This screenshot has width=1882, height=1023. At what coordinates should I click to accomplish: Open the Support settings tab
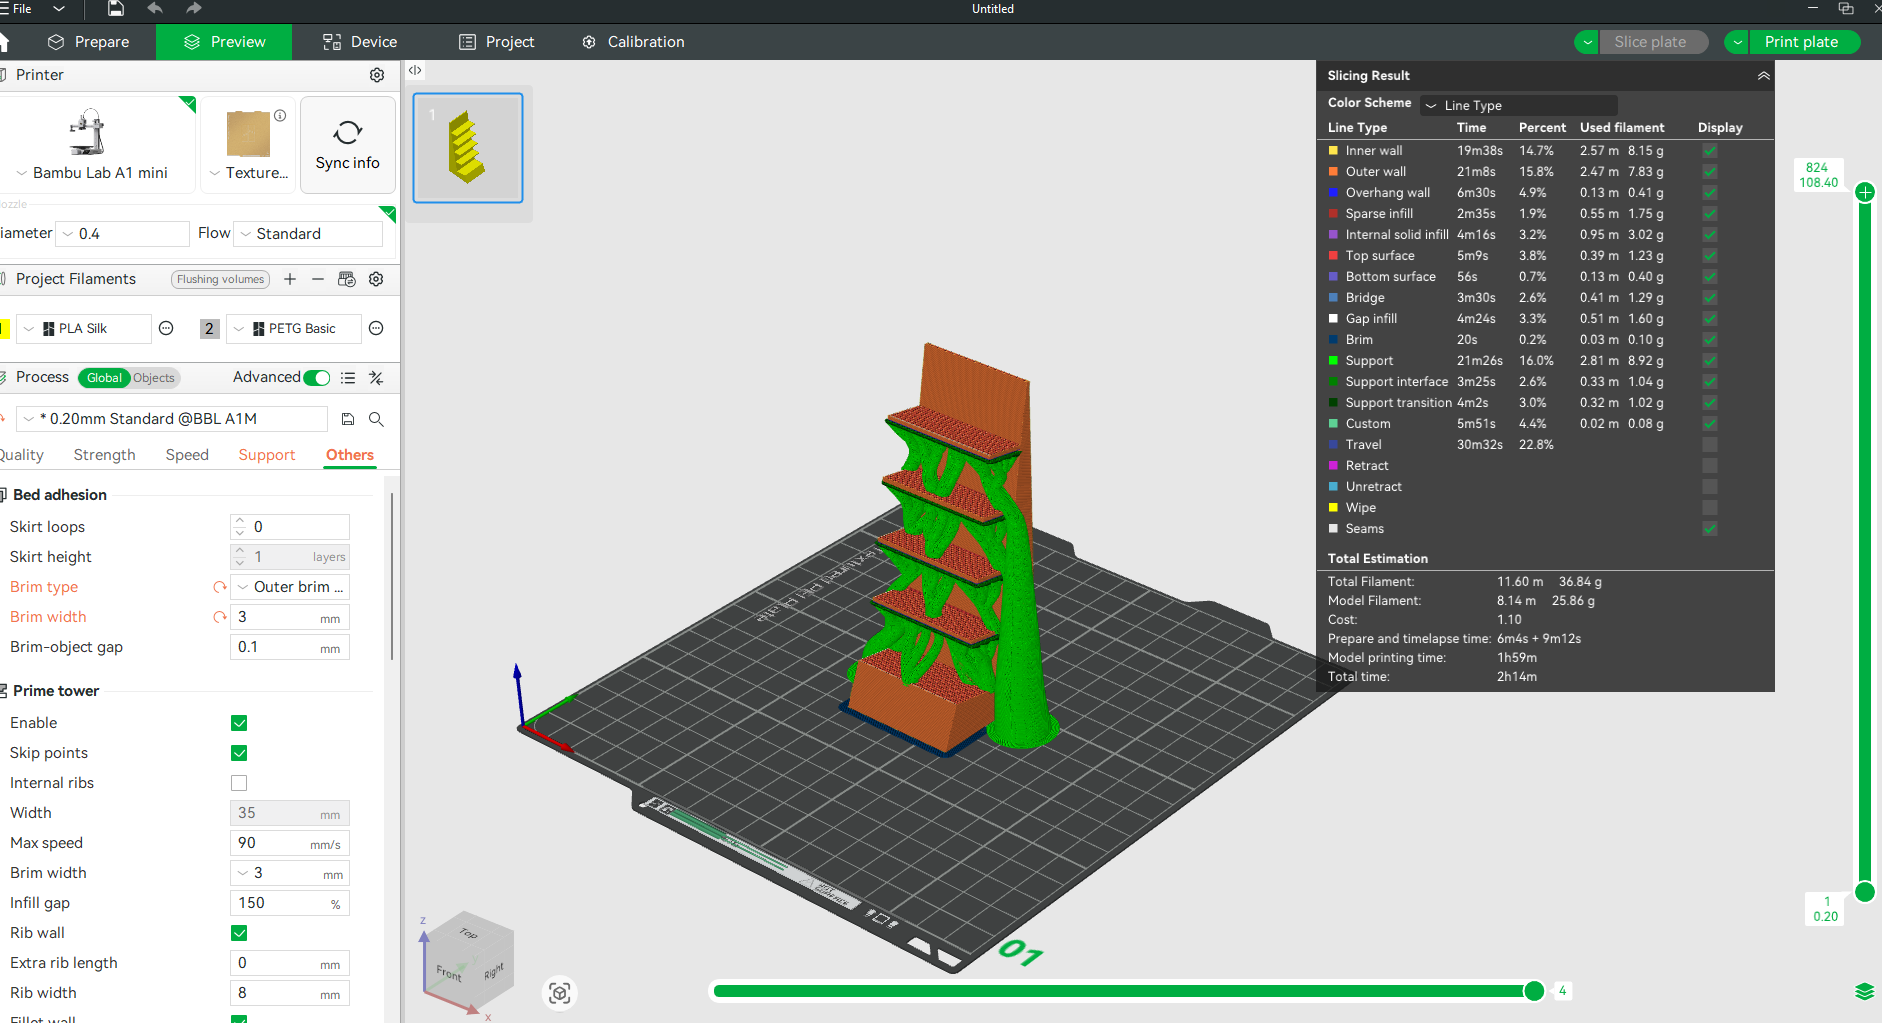tap(266, 455)
